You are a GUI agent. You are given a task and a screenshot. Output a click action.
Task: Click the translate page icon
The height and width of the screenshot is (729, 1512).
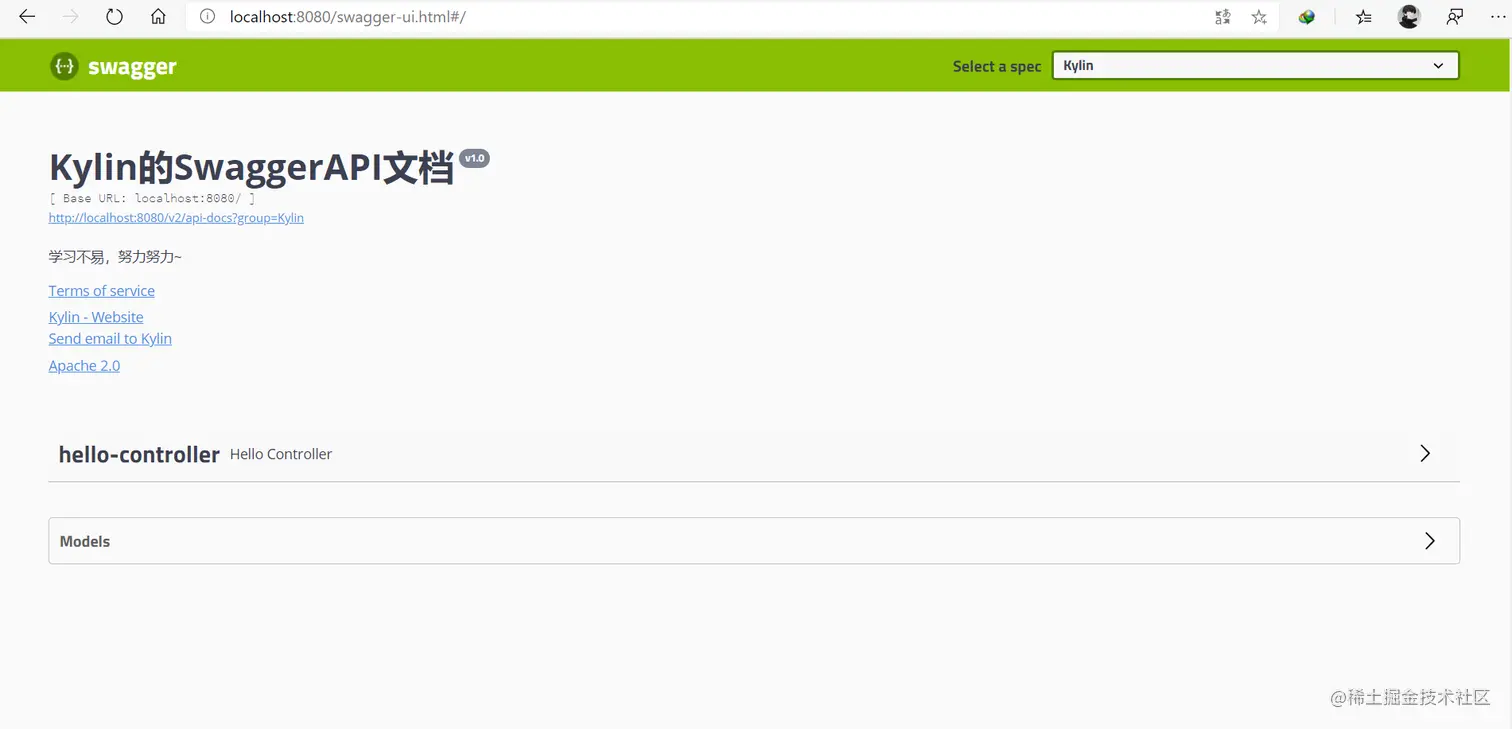coord(1222,17)
